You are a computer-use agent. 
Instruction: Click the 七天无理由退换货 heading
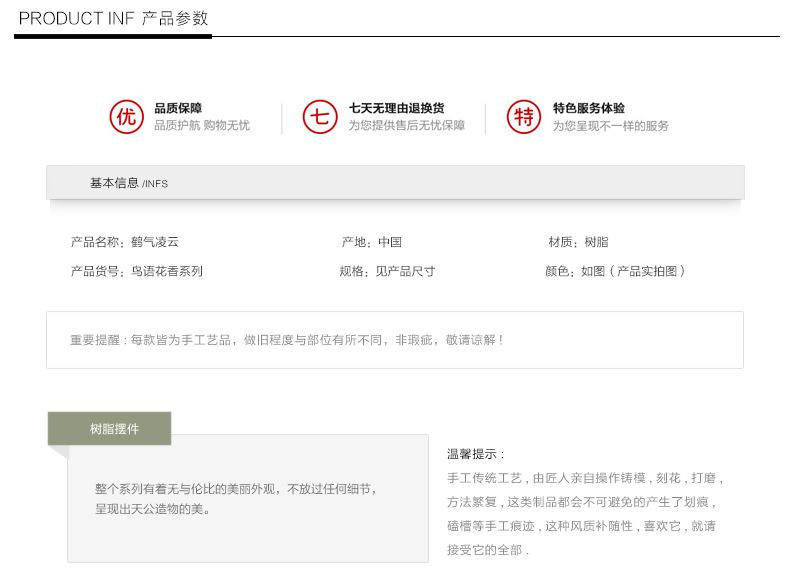click(x=396, y=108)
